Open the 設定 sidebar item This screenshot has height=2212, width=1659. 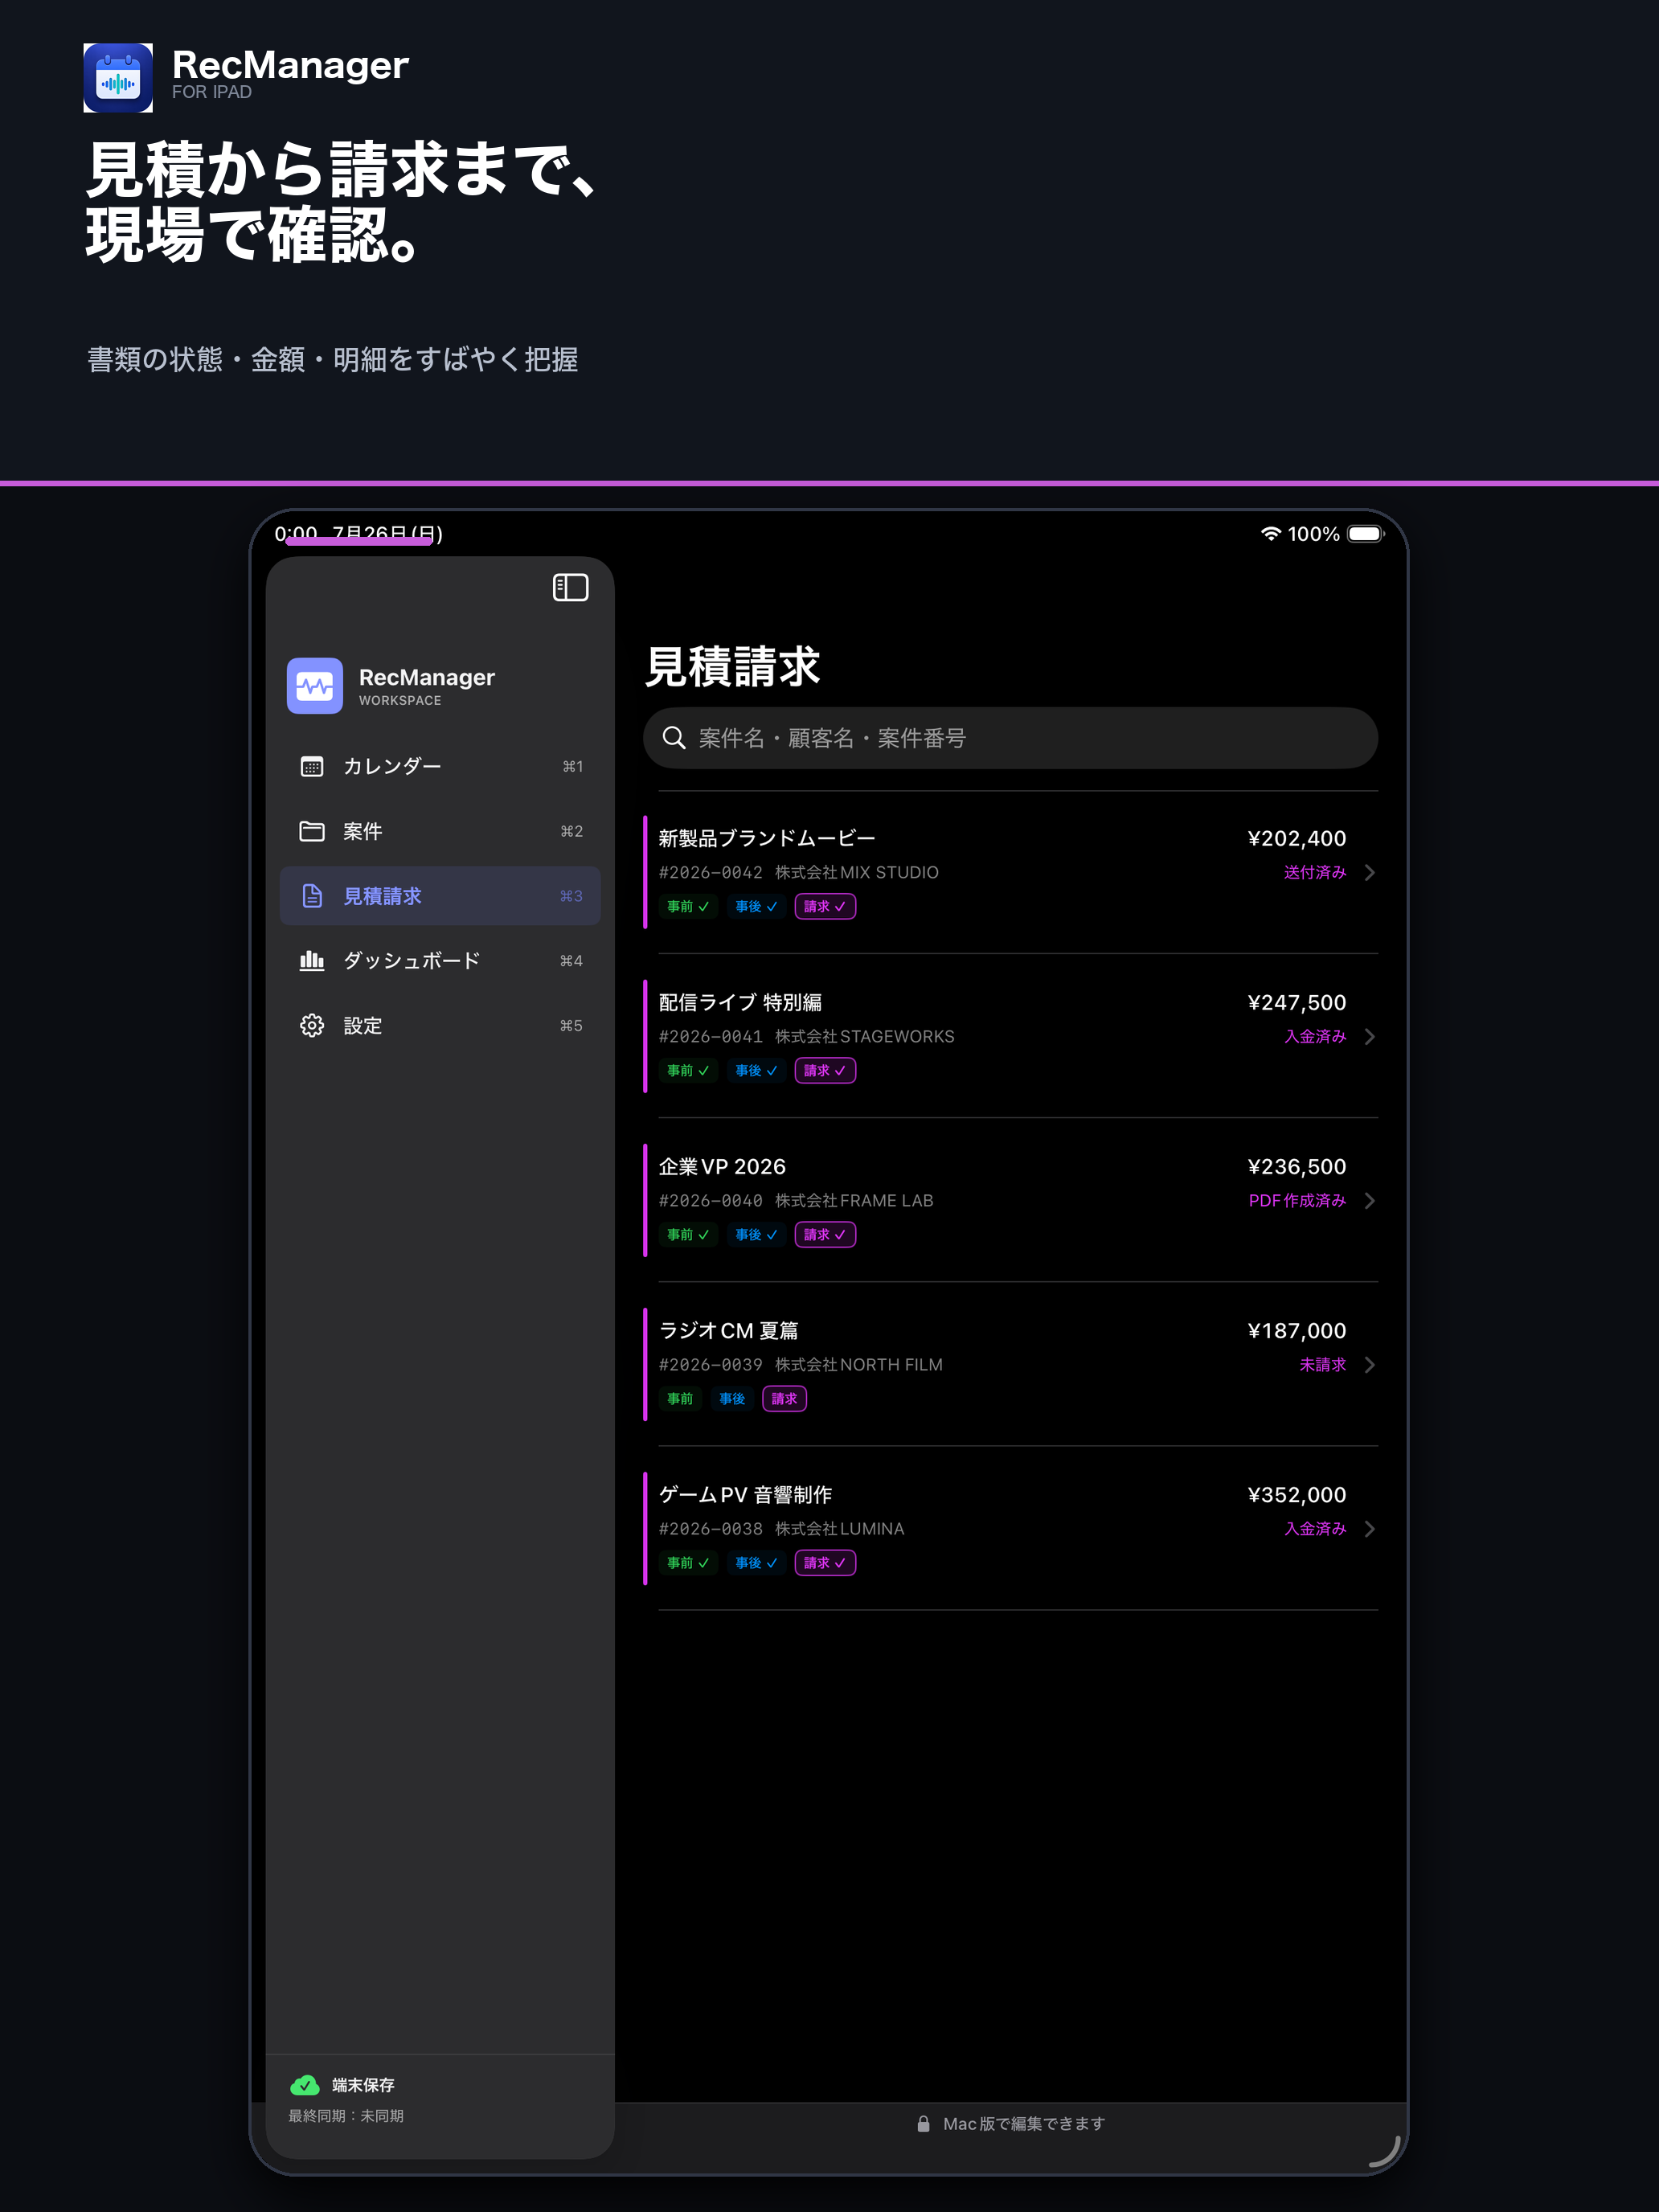(x=440, y=1025)
